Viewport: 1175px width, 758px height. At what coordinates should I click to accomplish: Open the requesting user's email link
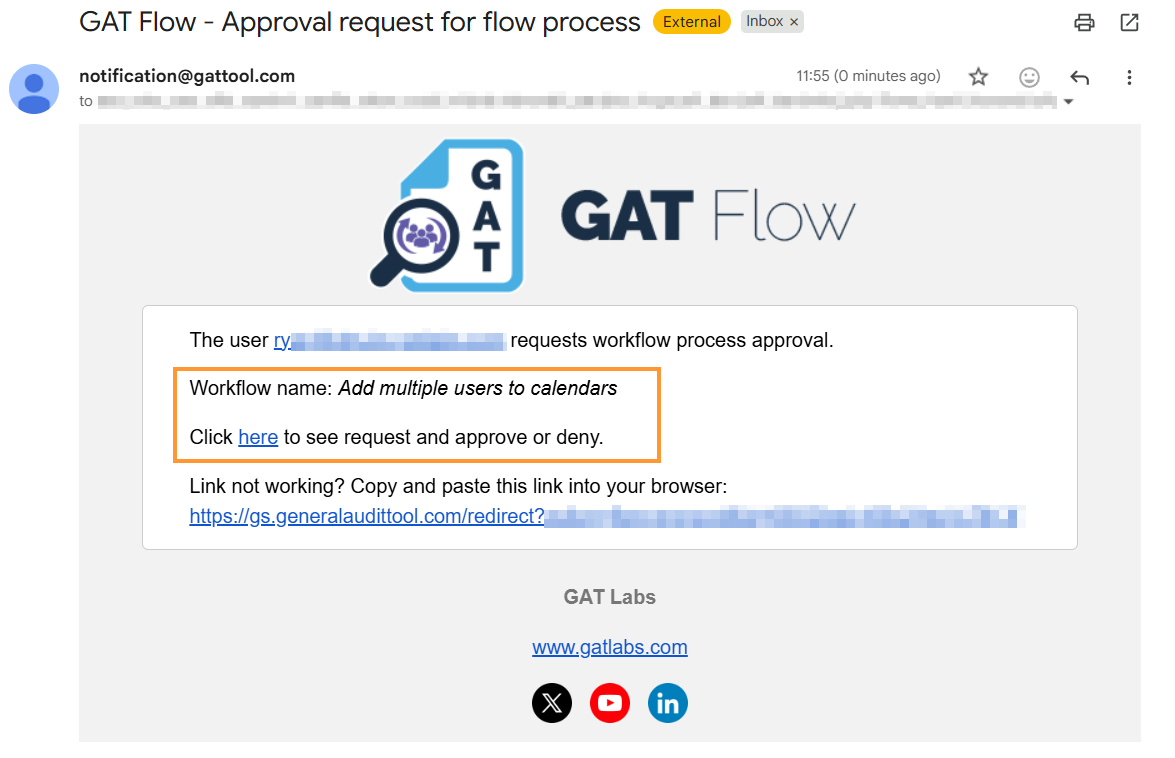click(x=390, y=341)
